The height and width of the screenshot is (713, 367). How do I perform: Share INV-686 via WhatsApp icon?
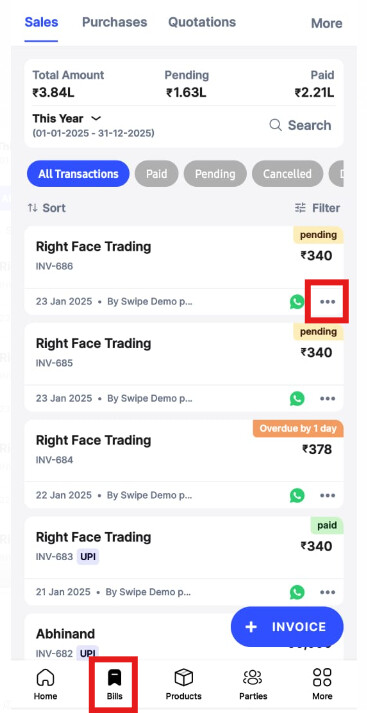click(297, 301)
